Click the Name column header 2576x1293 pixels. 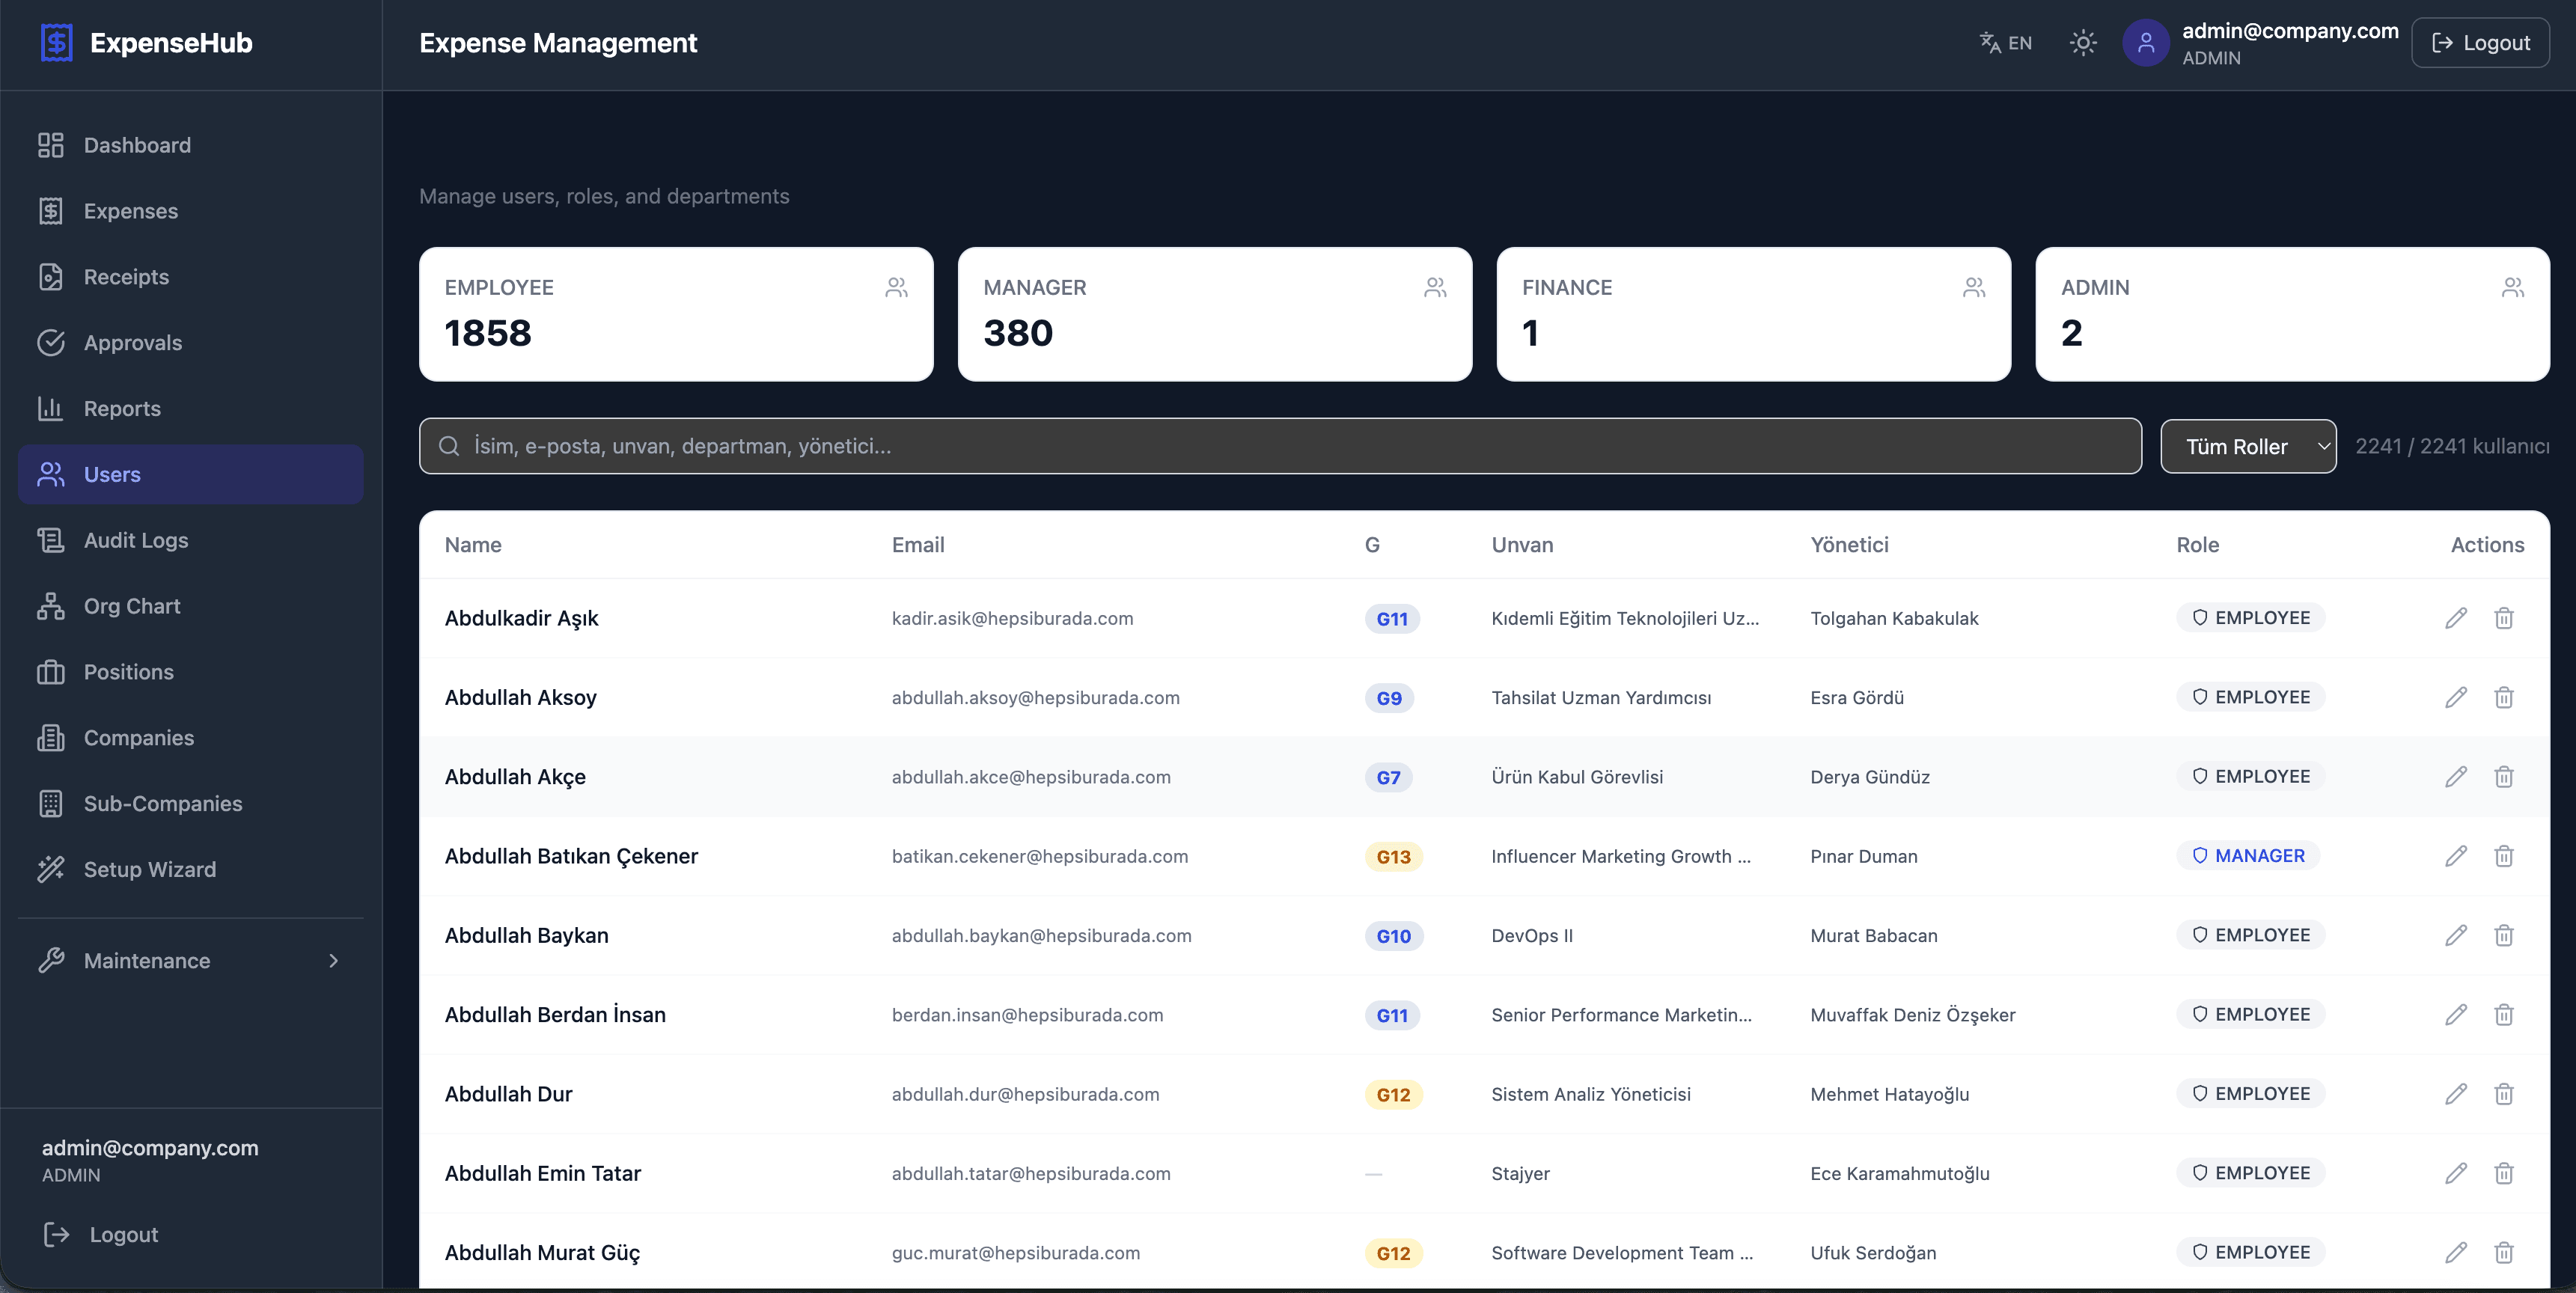click(473, 545)
